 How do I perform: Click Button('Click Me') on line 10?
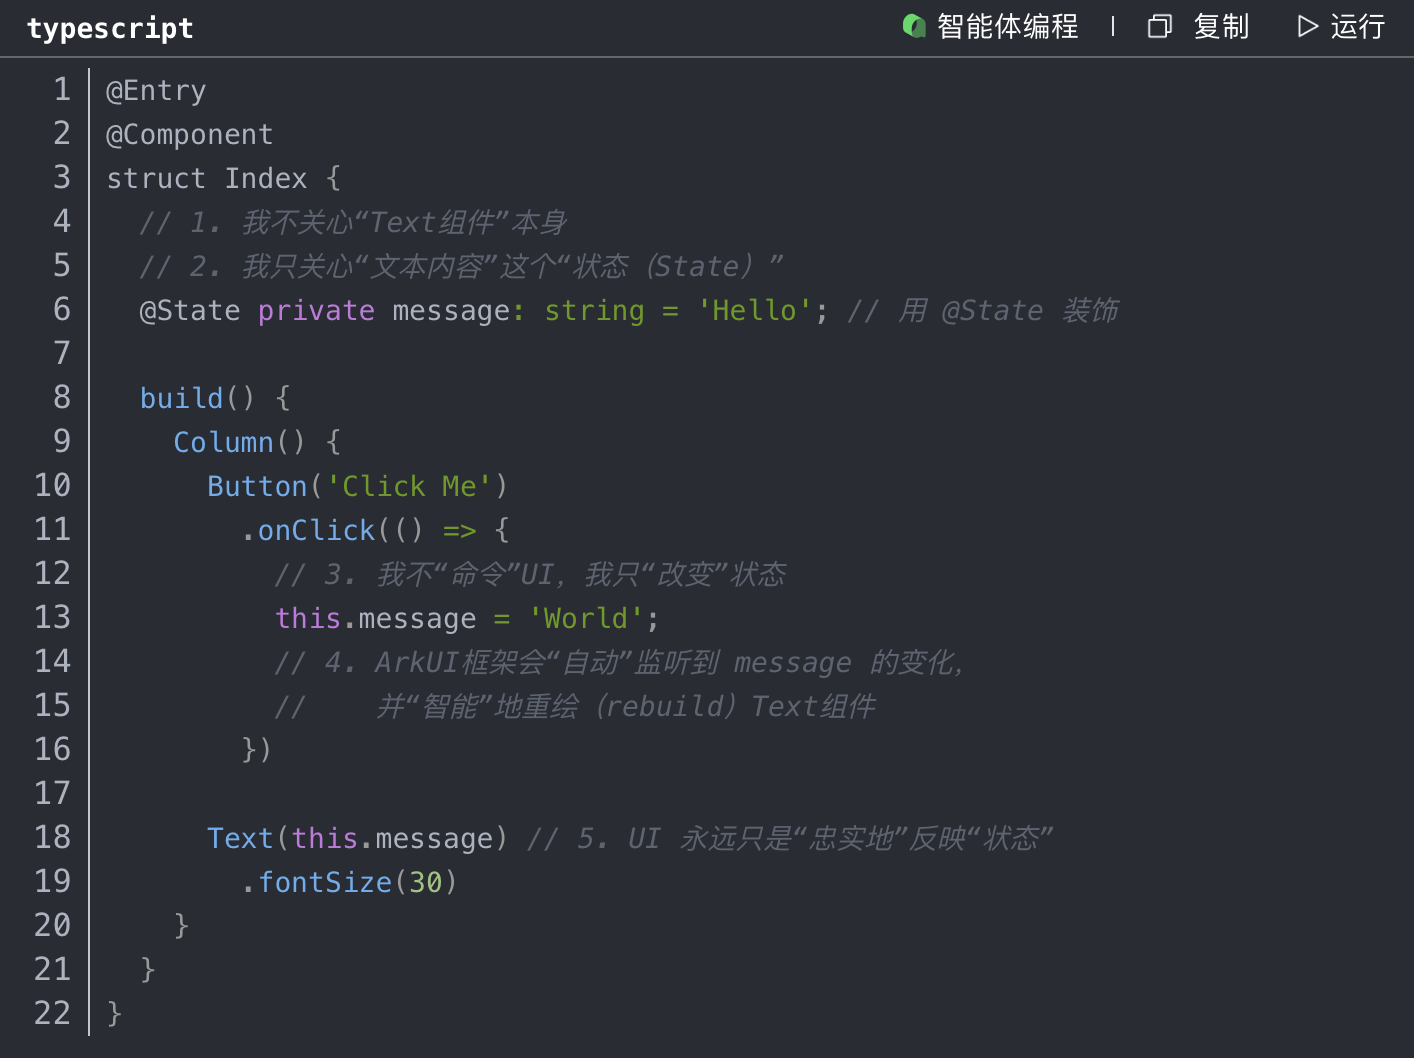(355, 485)
